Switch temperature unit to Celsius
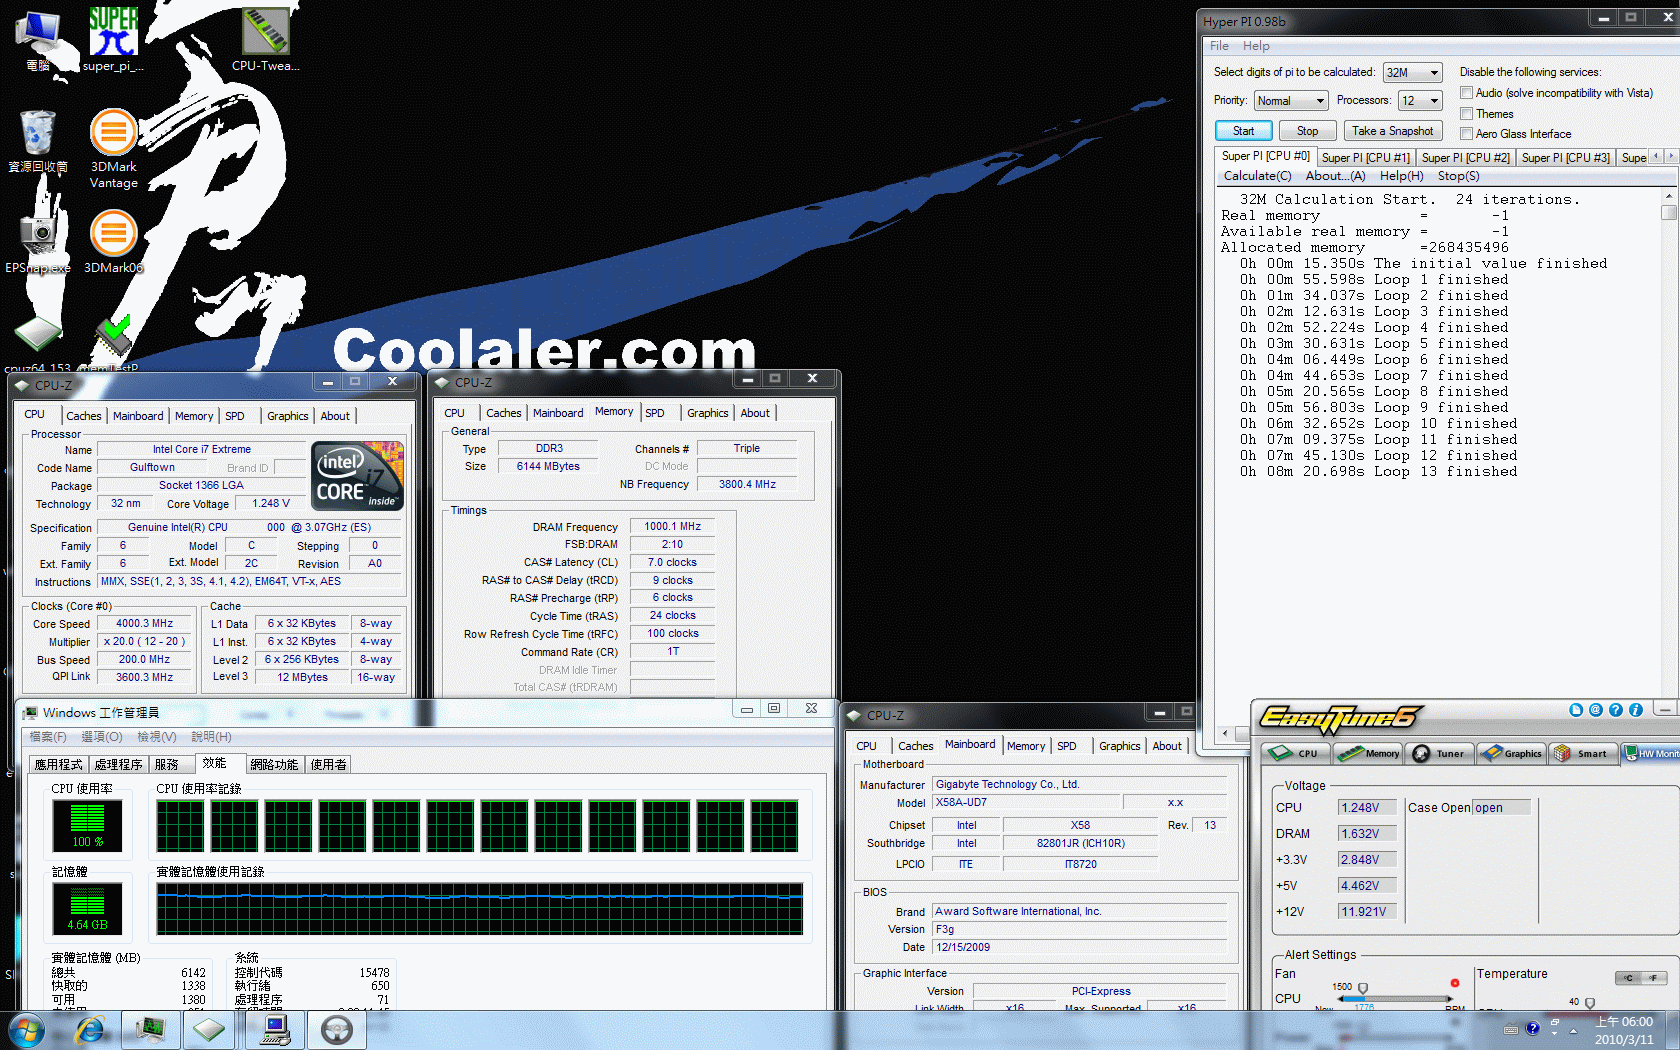Viewport: 1680px width, 1050px height. pyautogui.click(x=1629, y=978)
